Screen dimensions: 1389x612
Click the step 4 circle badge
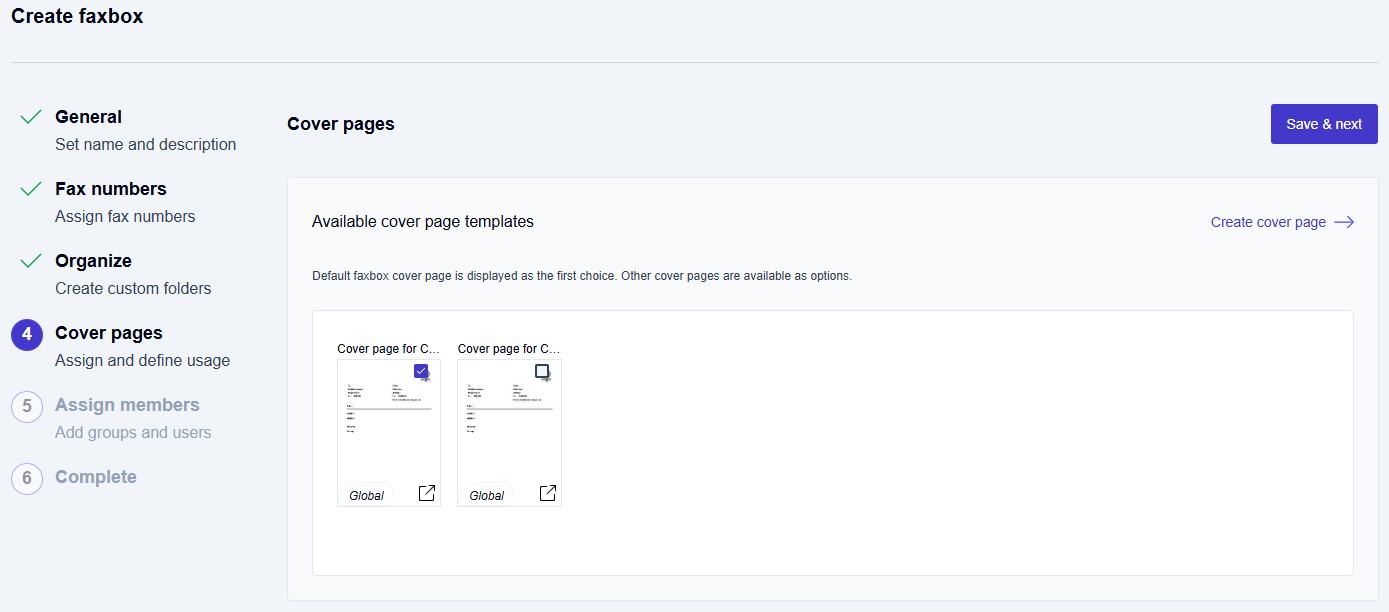coord(27,335)
